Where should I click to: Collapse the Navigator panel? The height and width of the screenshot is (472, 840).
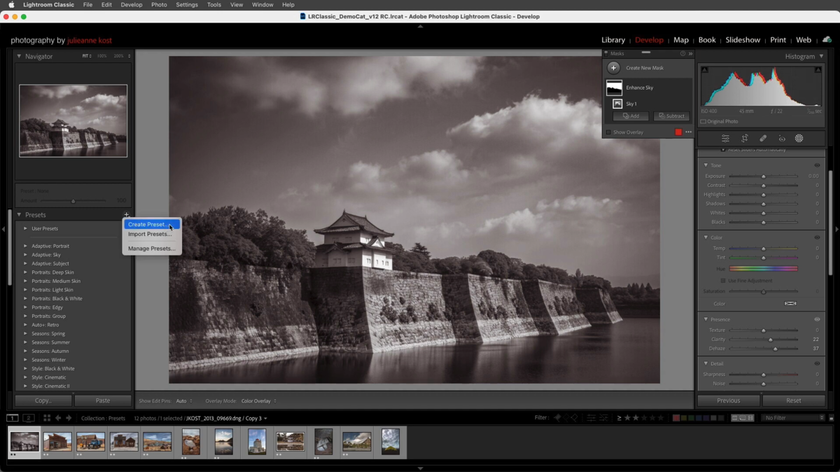click(x=19, y=56)
